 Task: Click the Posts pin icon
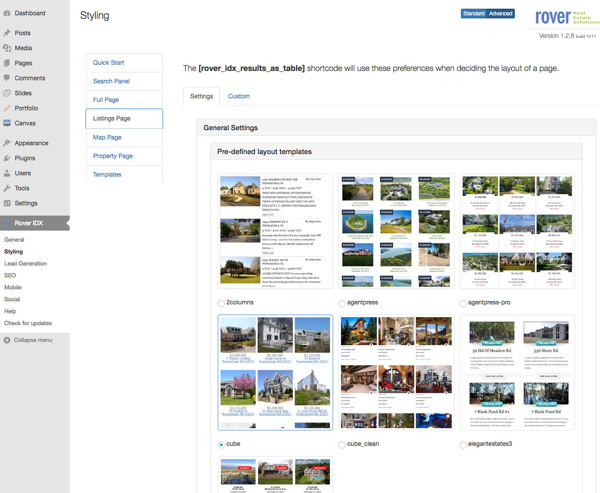click(x=7, y=33)
